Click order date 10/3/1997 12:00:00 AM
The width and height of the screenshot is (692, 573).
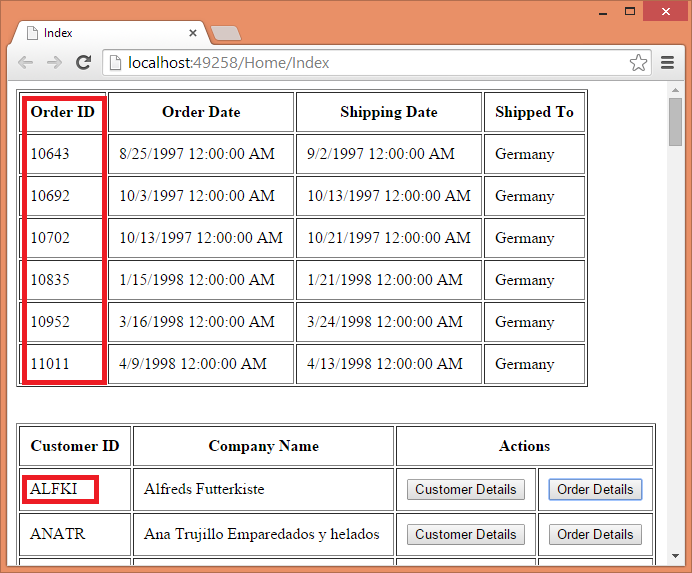point(197,196)
